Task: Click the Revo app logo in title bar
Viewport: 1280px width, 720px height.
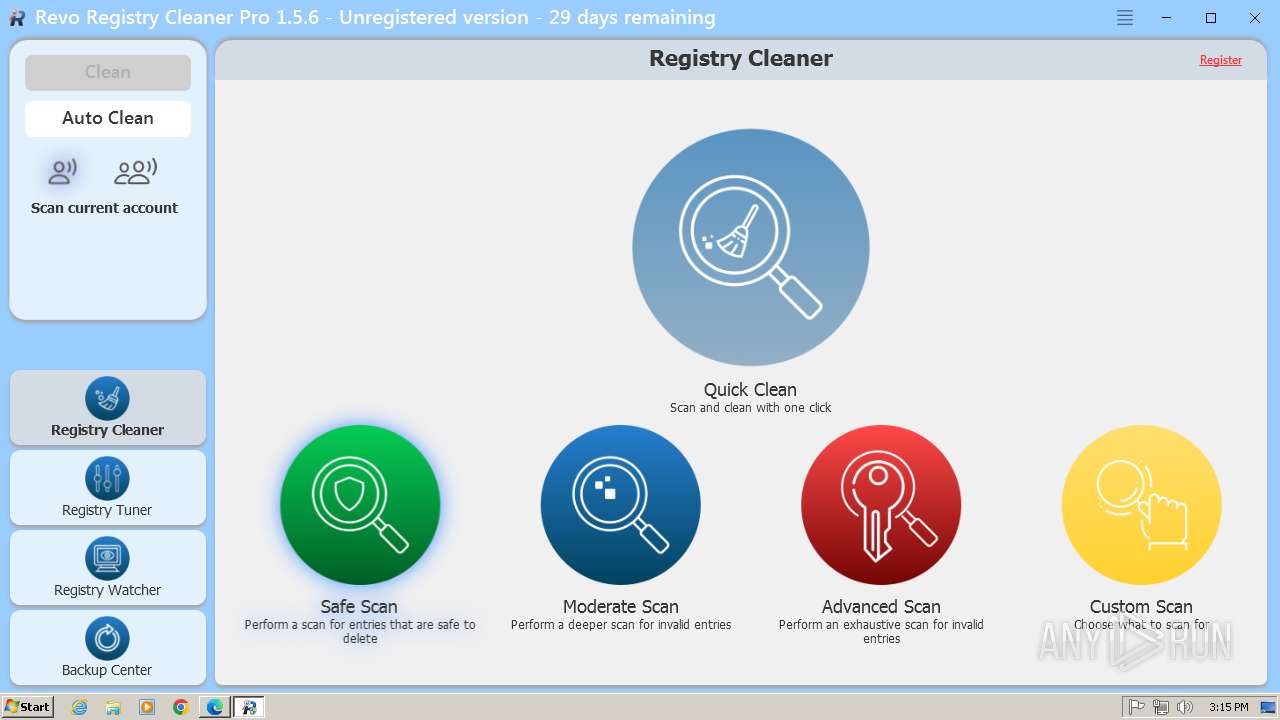Action: [x=17, y=18]
